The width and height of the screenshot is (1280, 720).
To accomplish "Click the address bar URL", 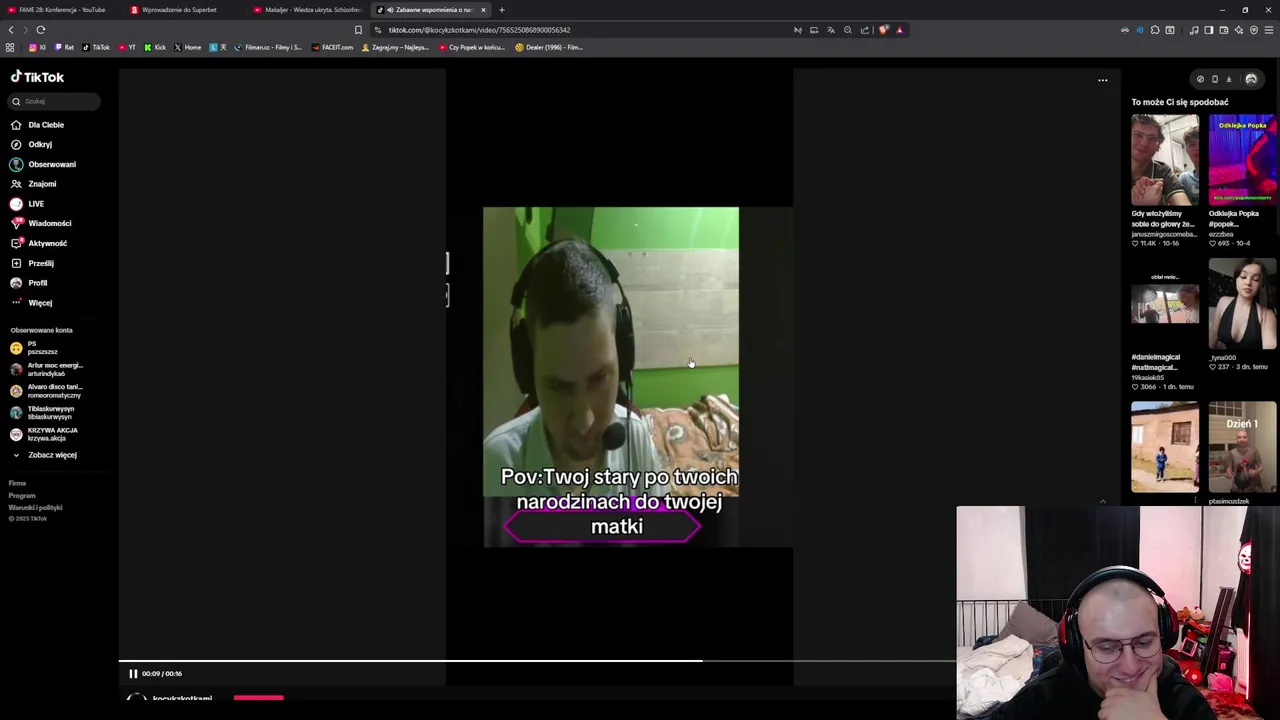I will coord(479,30).
